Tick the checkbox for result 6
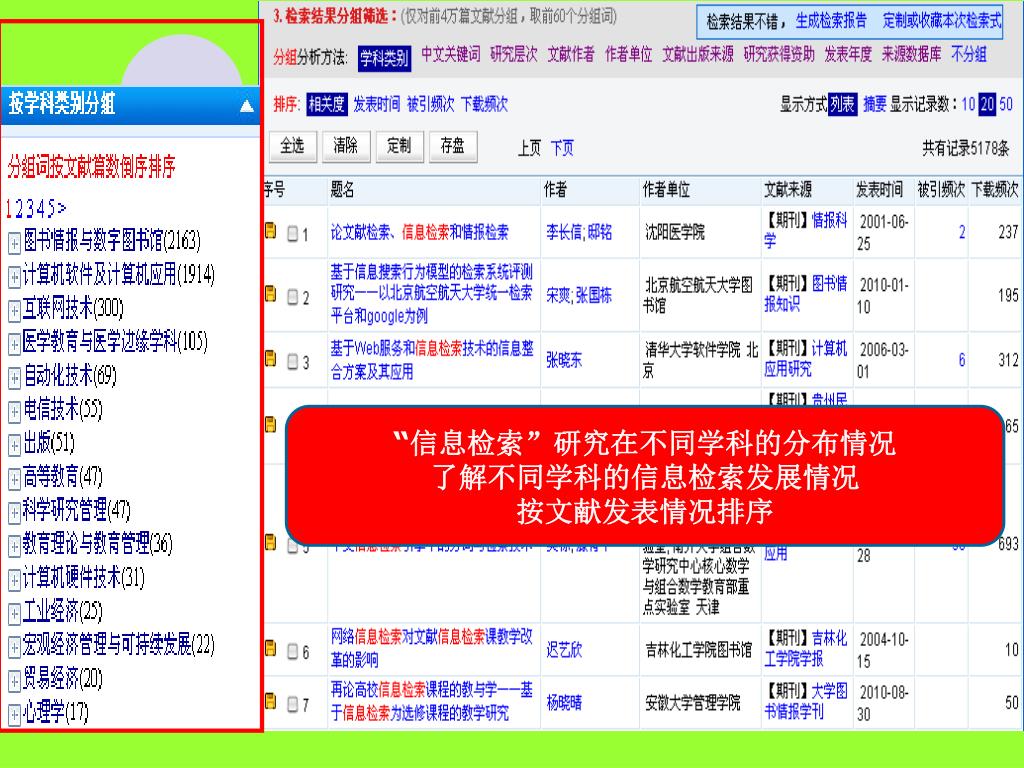 click(293, 651)
